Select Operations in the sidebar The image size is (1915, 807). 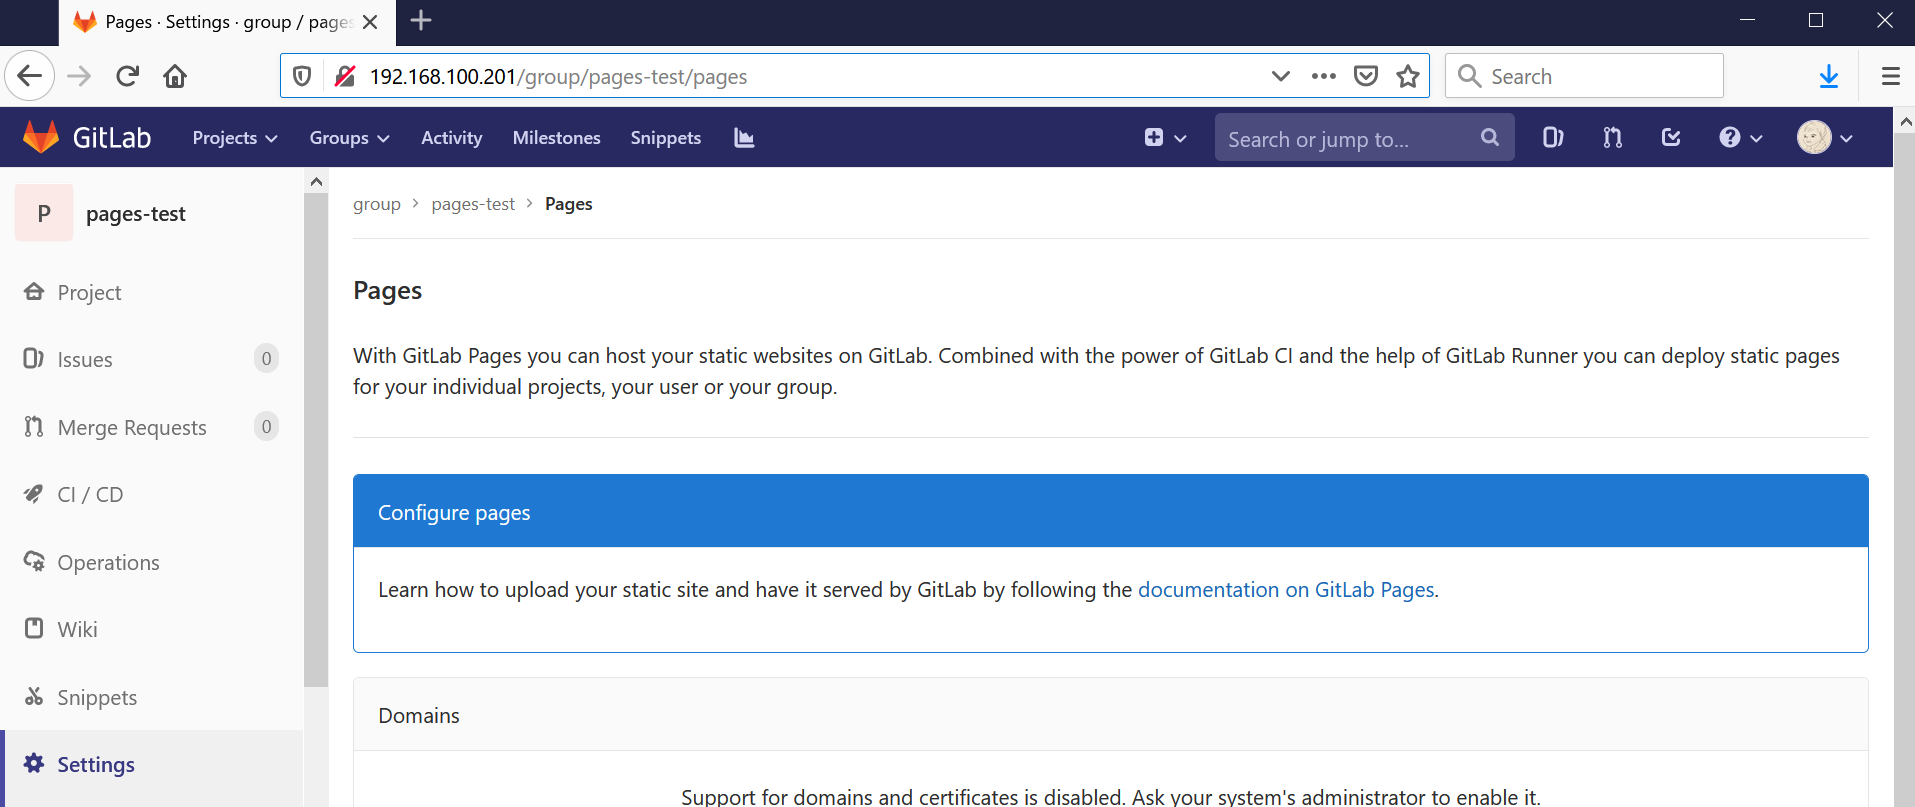pos(152,562)
